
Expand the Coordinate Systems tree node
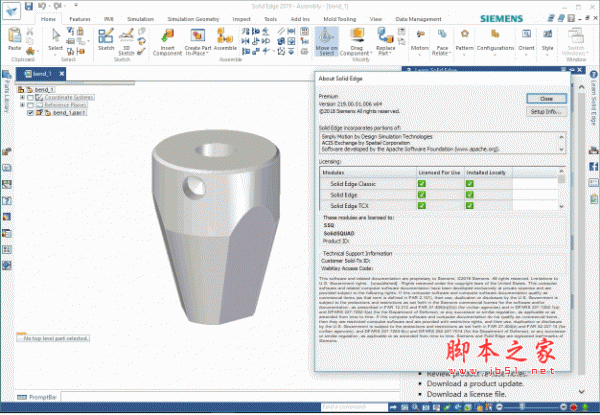coord(23,98)
